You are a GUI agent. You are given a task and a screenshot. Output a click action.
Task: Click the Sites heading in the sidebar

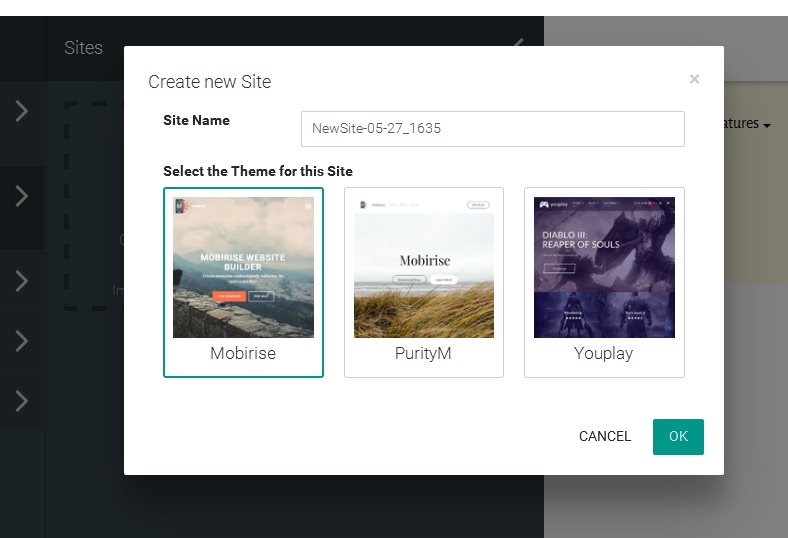click(83, 48)
